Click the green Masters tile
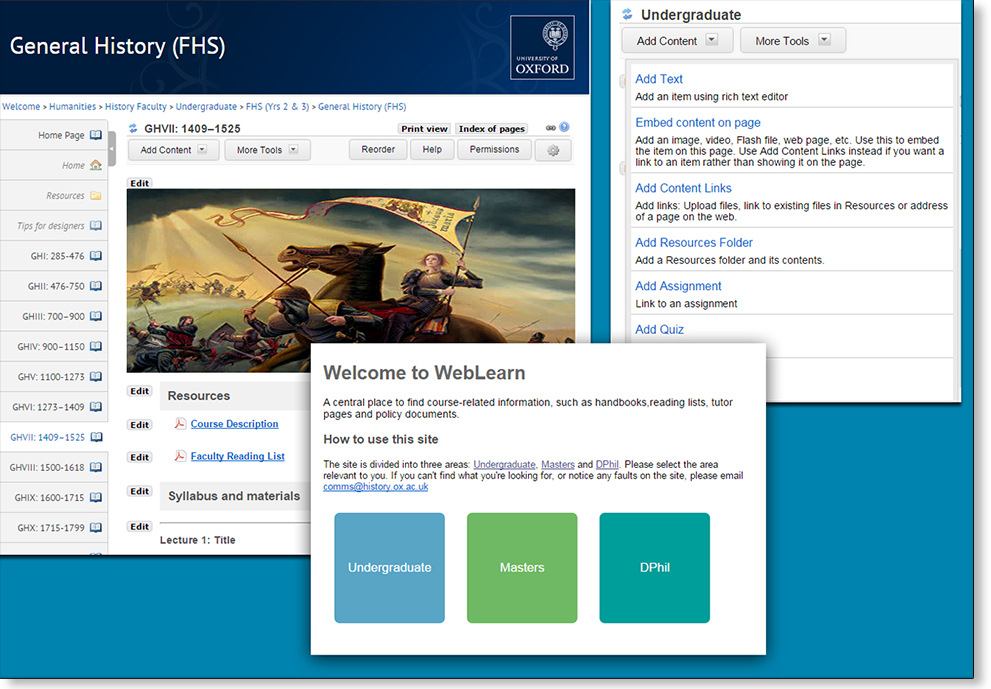The height and width of the screenshot is (689, 991). [x=522, y=567]
